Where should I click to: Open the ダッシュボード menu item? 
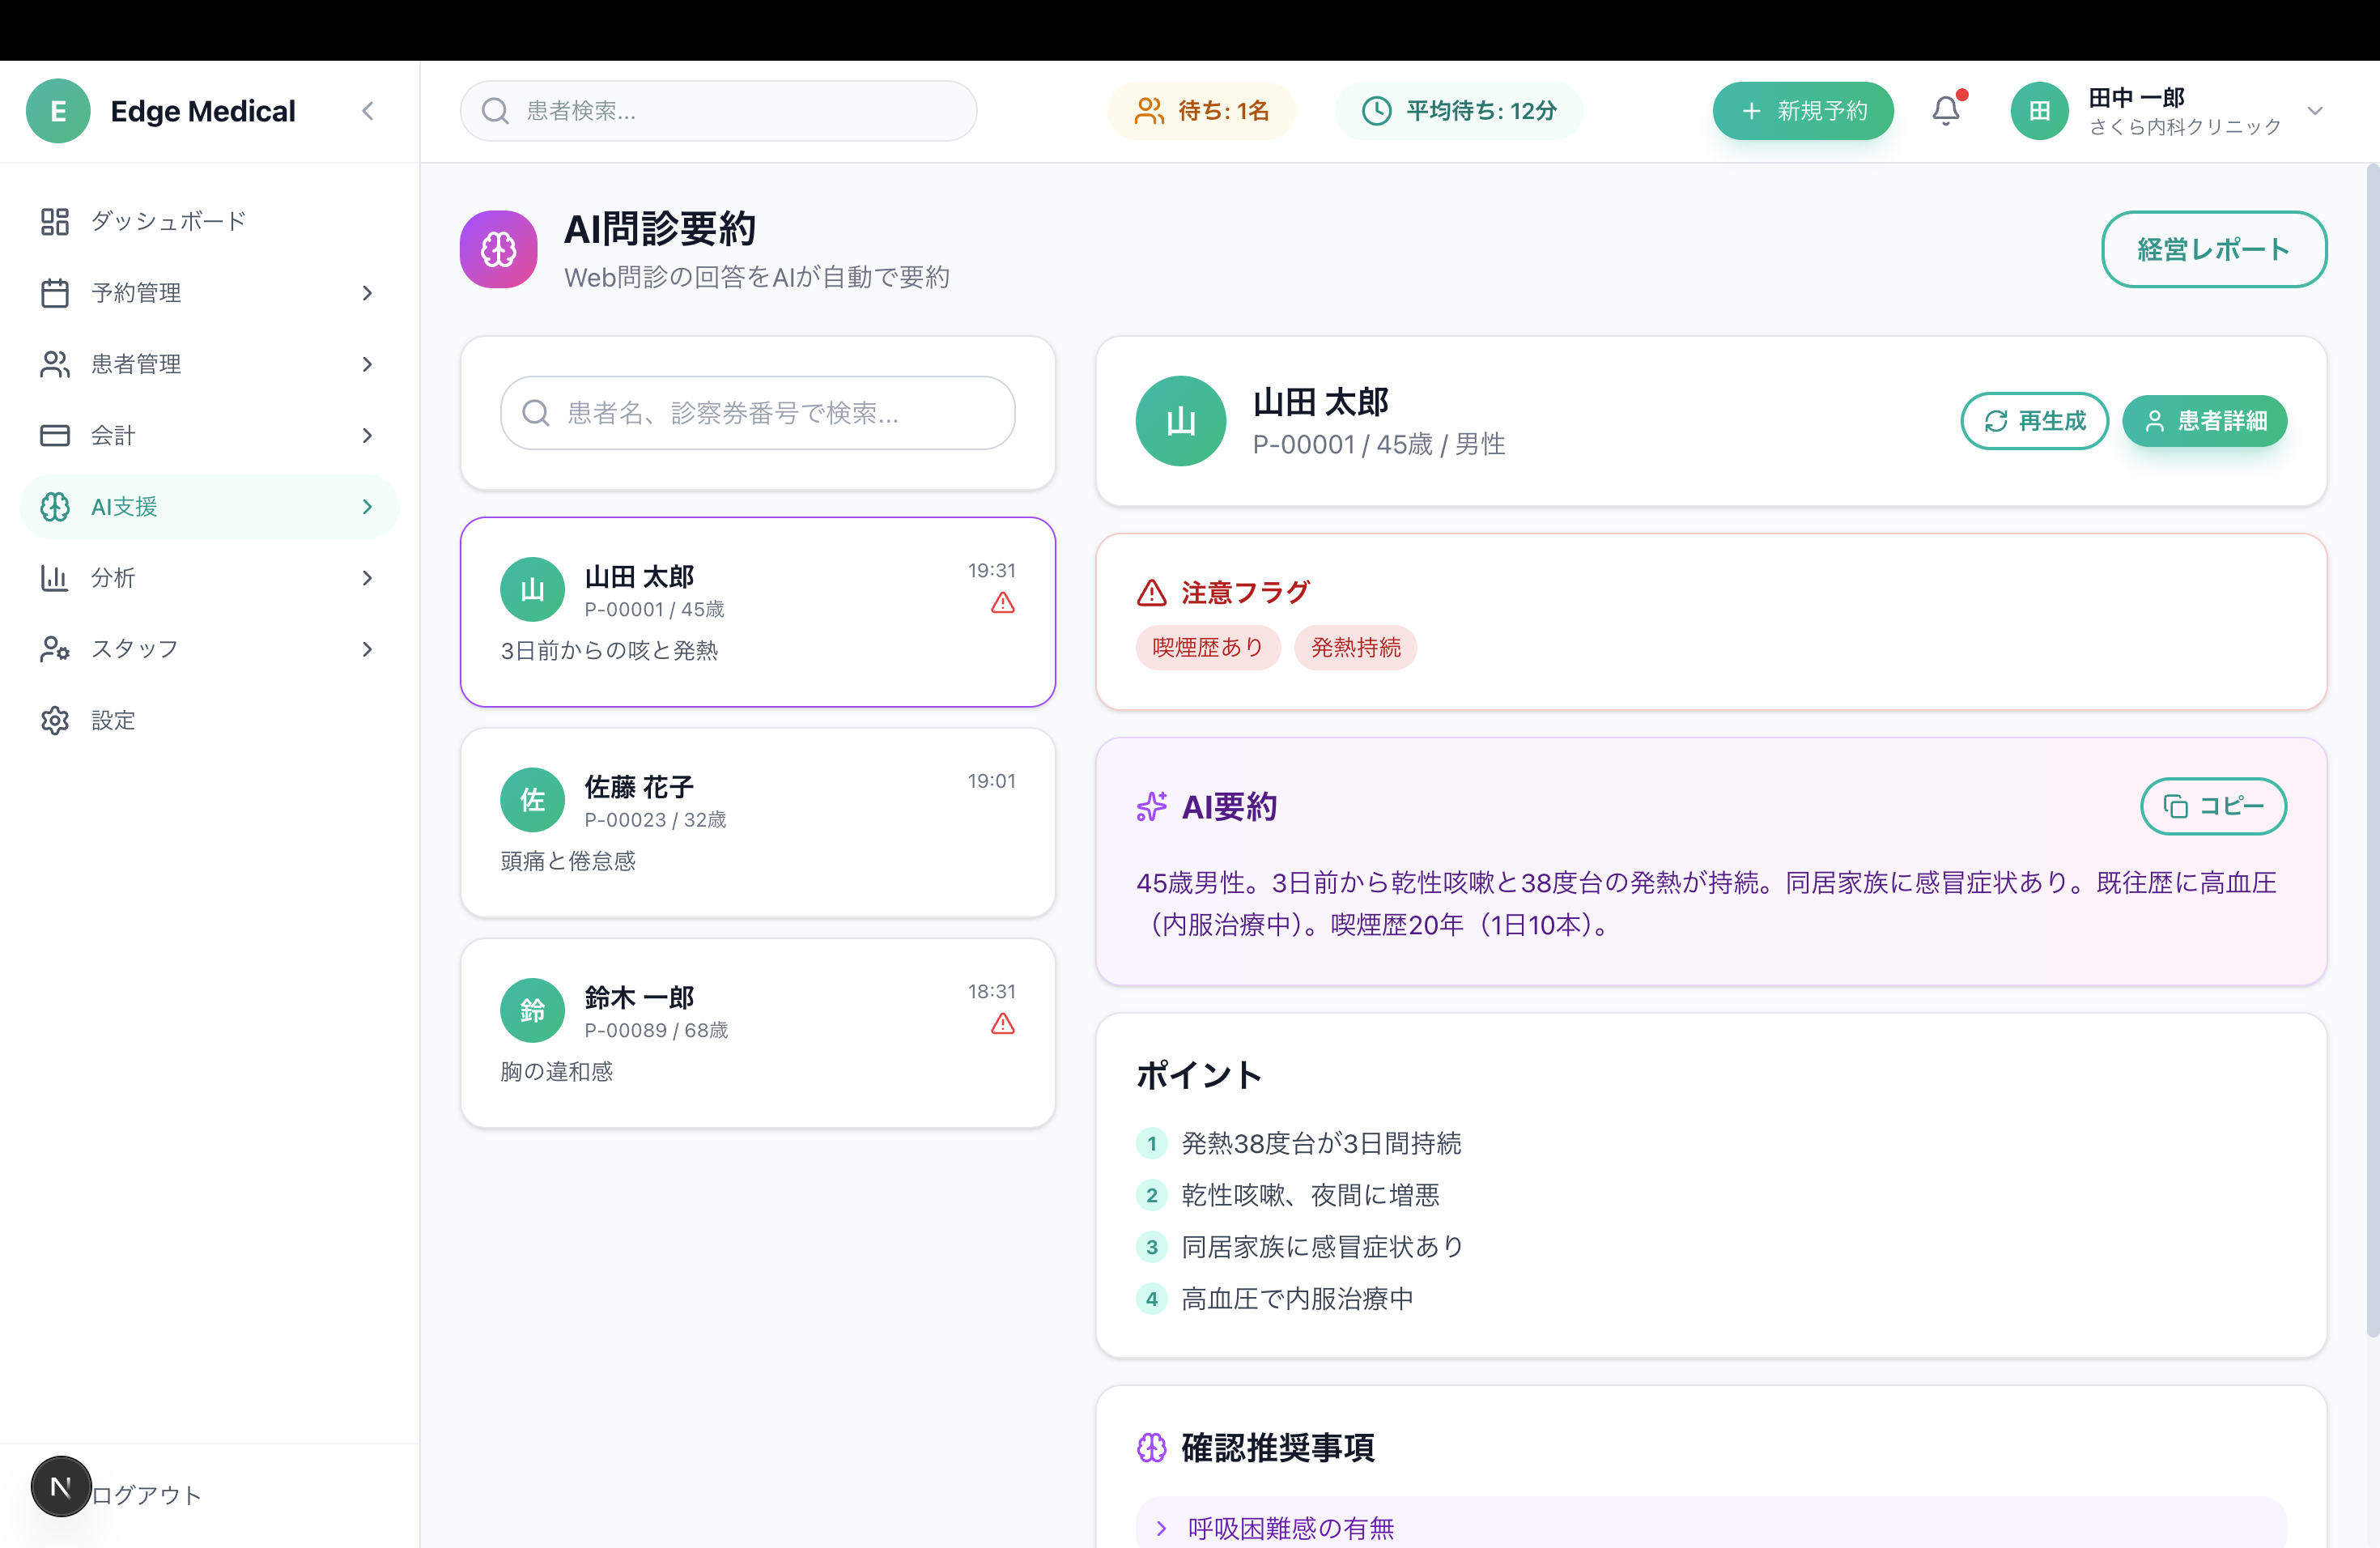(x=168, y=221)
